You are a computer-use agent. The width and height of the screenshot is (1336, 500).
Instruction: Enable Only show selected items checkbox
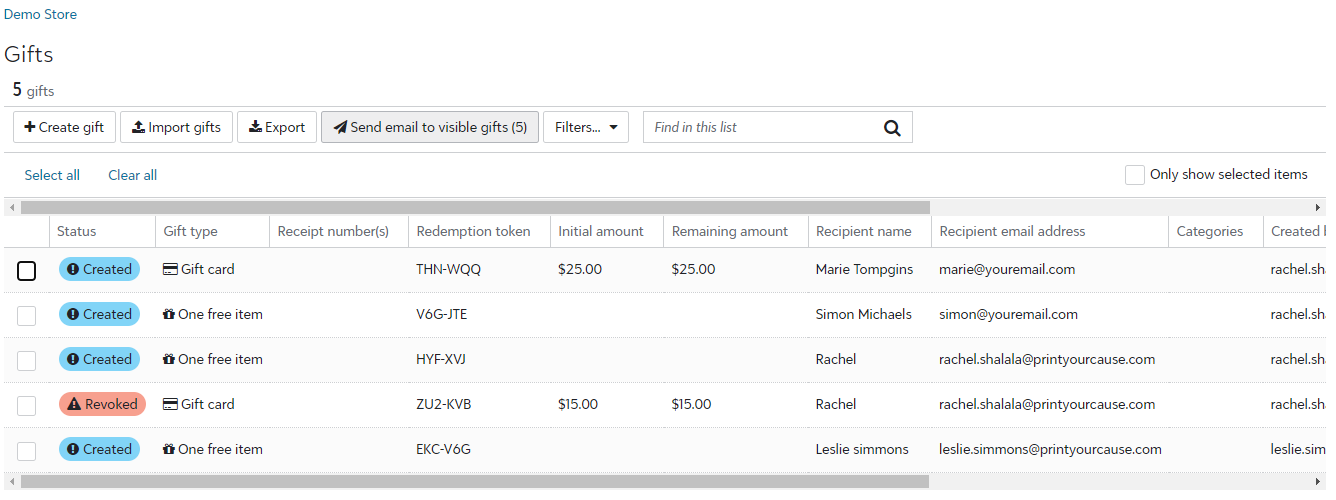pyautogui.click(x=1134, y=175)
